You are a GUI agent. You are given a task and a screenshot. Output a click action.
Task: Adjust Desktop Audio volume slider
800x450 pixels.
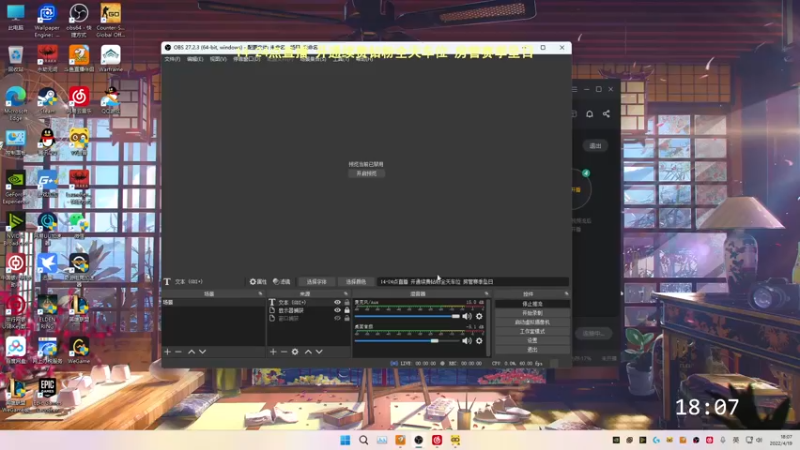[407, 341]
